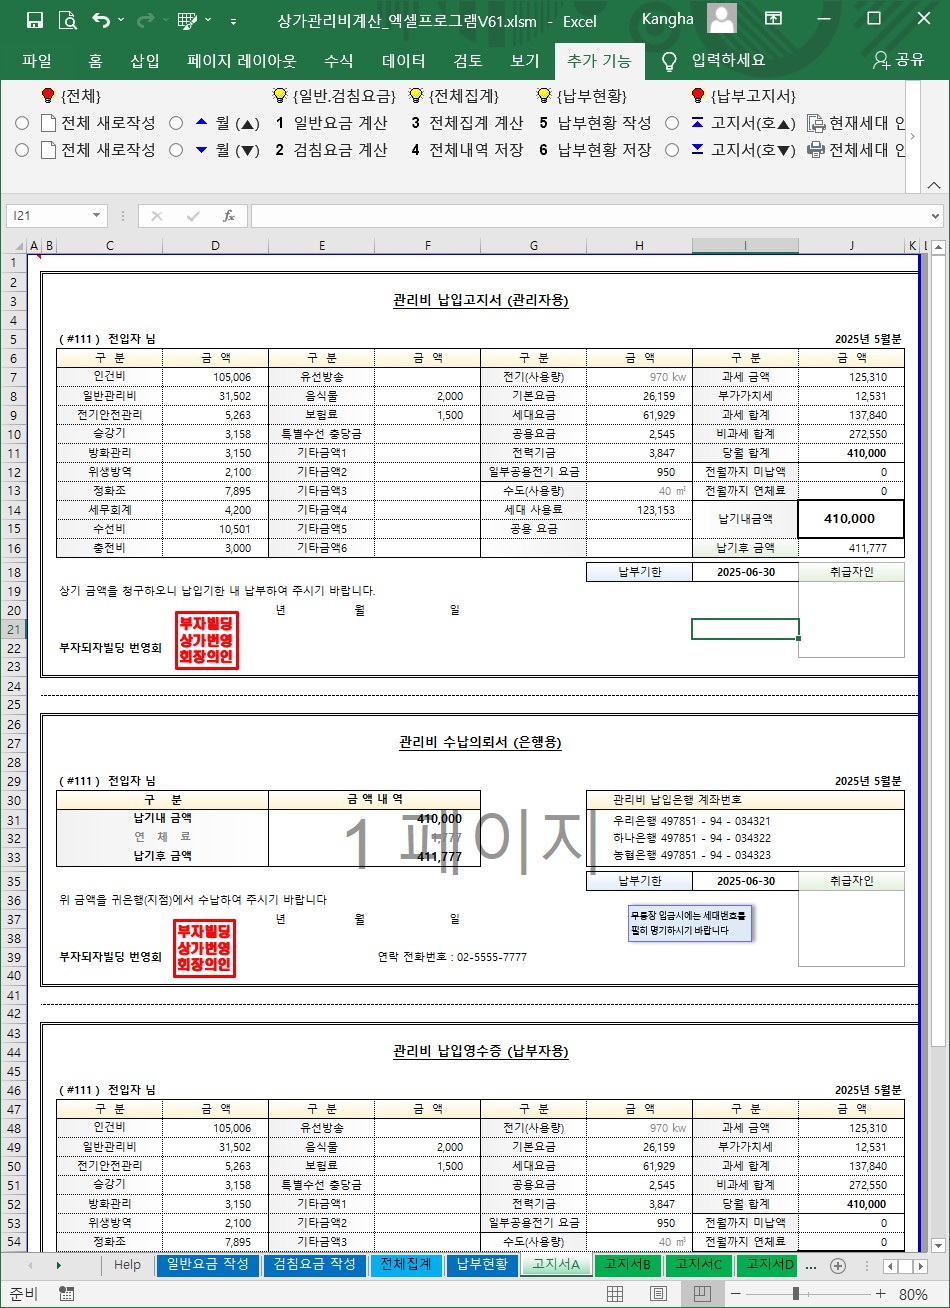Open Insert Function with the fx icon
950x1308 pixels.
click(x=228, y=216)
